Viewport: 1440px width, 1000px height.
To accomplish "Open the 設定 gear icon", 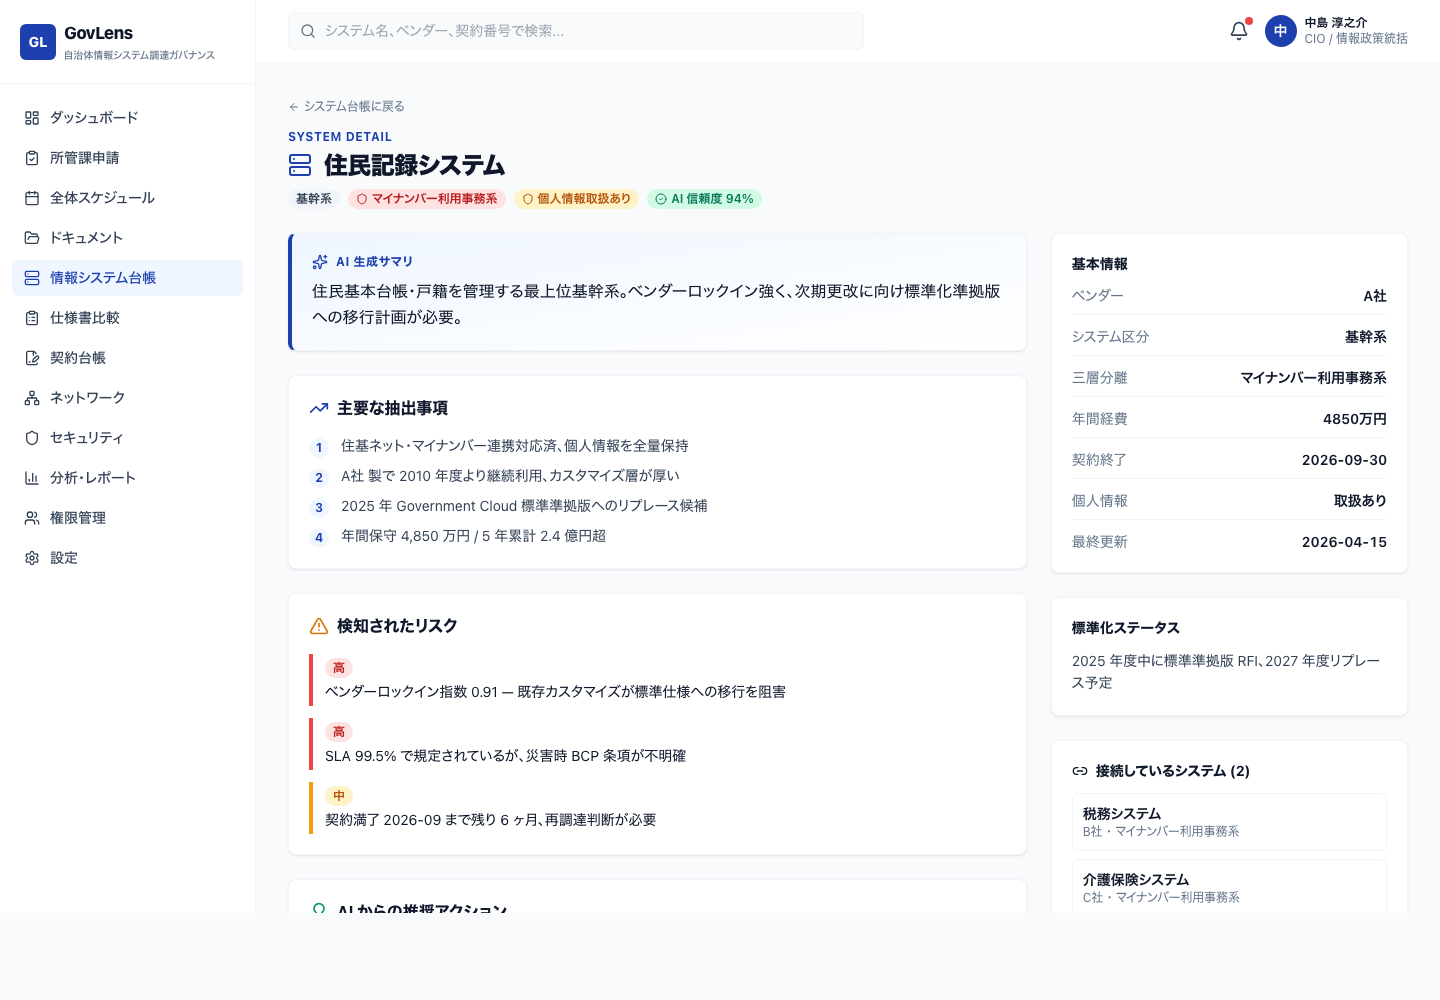I will point(31,557).
